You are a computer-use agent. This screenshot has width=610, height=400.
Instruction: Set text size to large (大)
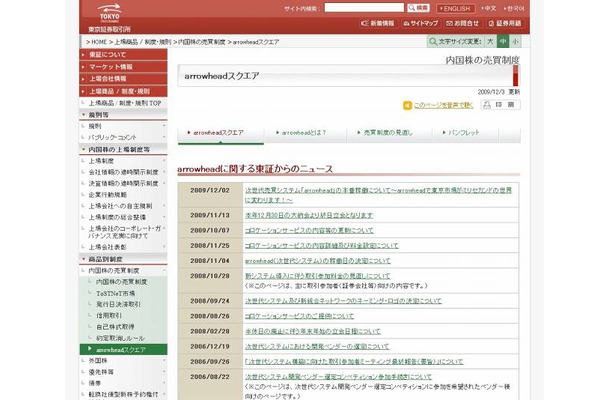(x=490, y=41)
